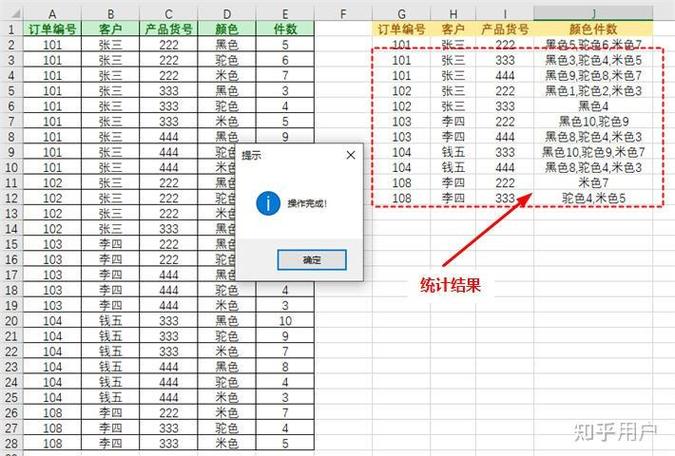Click cell G9 containing 104

(x=401, y=152)
